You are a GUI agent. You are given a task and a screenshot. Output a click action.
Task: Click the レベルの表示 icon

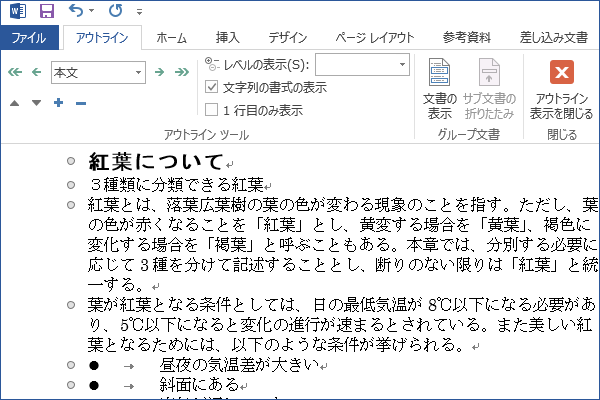(x=212, y=64)
